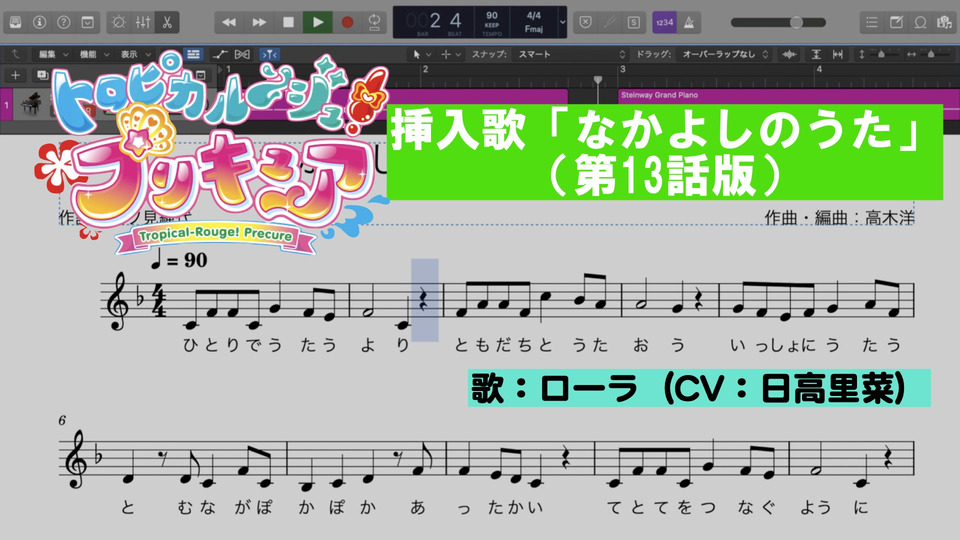Toggle horizontal auto zoom button
This screenshot has height=540, width=960.
point(838,54)
